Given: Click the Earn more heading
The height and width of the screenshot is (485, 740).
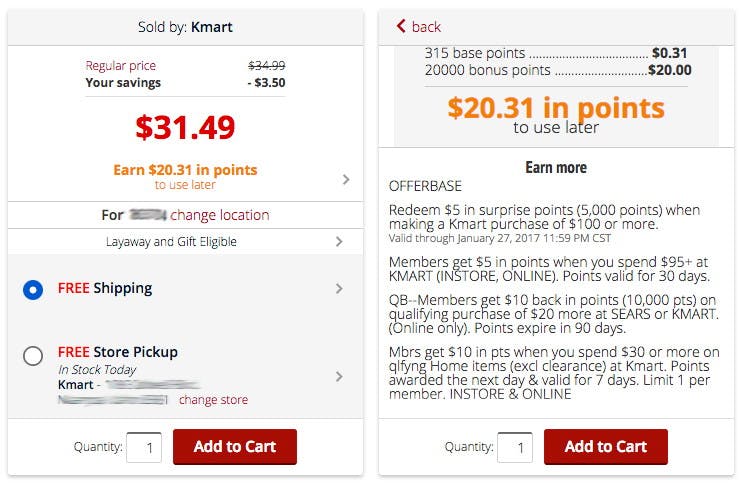Looking at the screenshot, I should (556, 168).
